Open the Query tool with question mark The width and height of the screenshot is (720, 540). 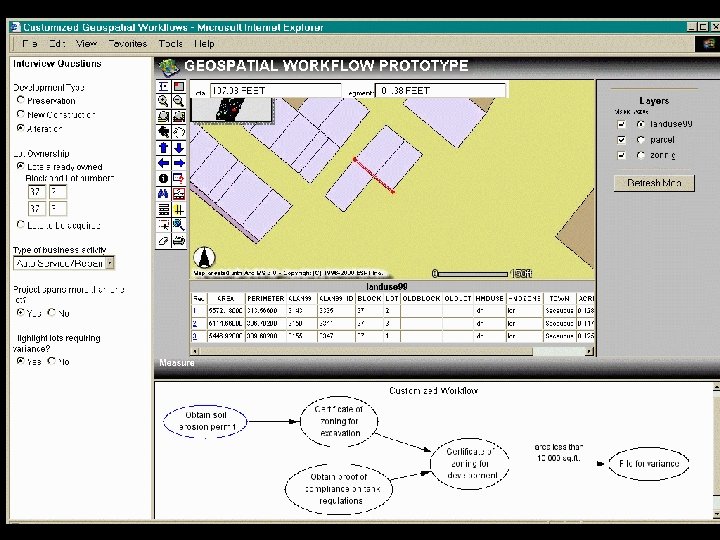(179, 178)
